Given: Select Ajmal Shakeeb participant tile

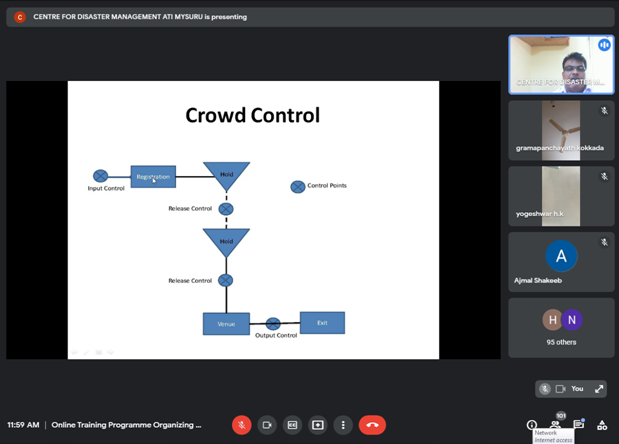Looking at the screenshot, I should coord(561,262).
